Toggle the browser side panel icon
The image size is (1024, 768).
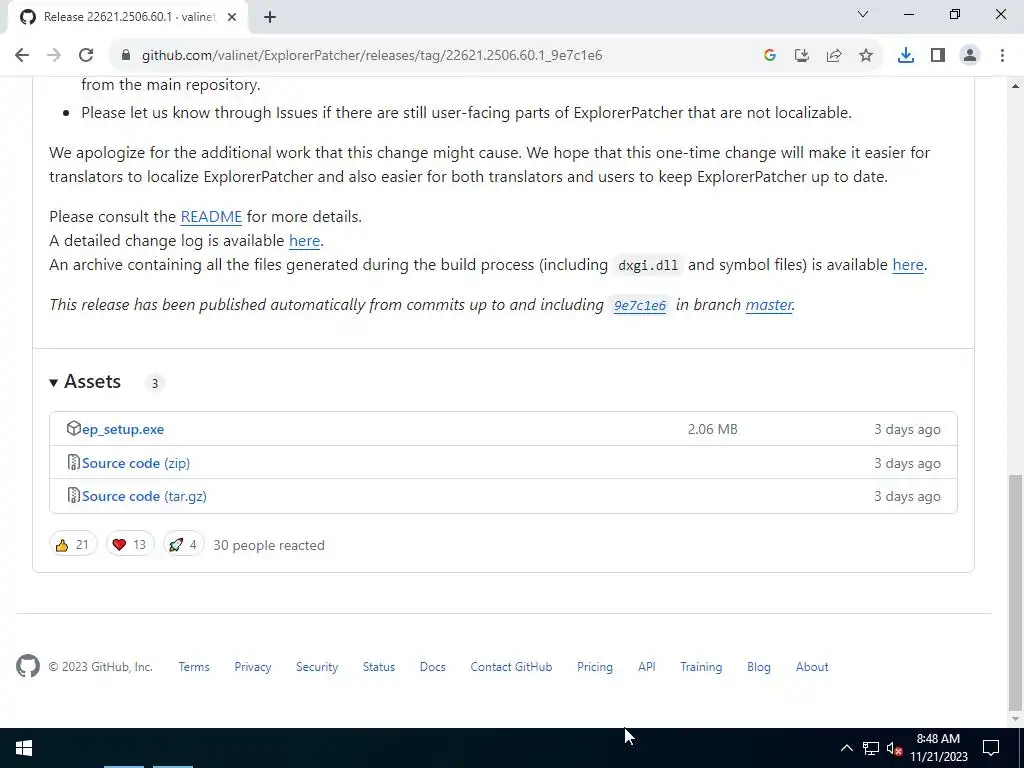(938, 56)
